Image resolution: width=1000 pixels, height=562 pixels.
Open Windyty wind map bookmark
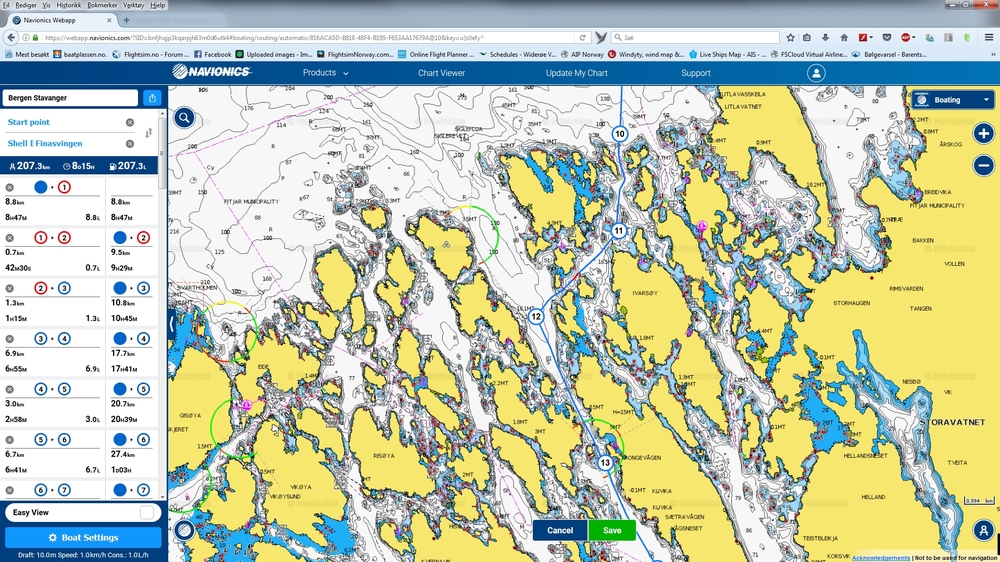tap(646, 54)
